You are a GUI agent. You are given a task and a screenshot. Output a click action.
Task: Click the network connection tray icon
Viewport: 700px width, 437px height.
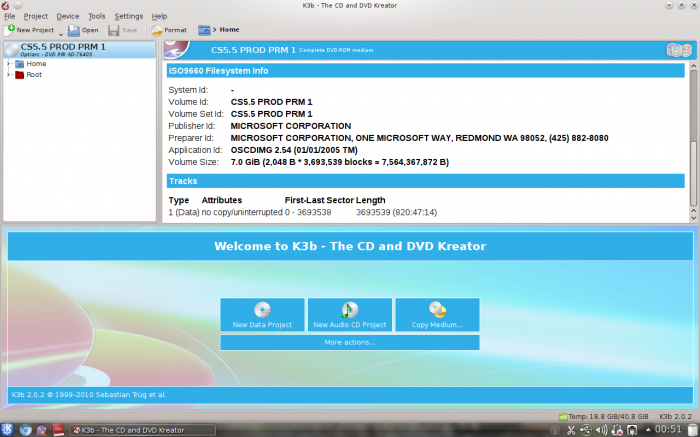pos(617,430)
